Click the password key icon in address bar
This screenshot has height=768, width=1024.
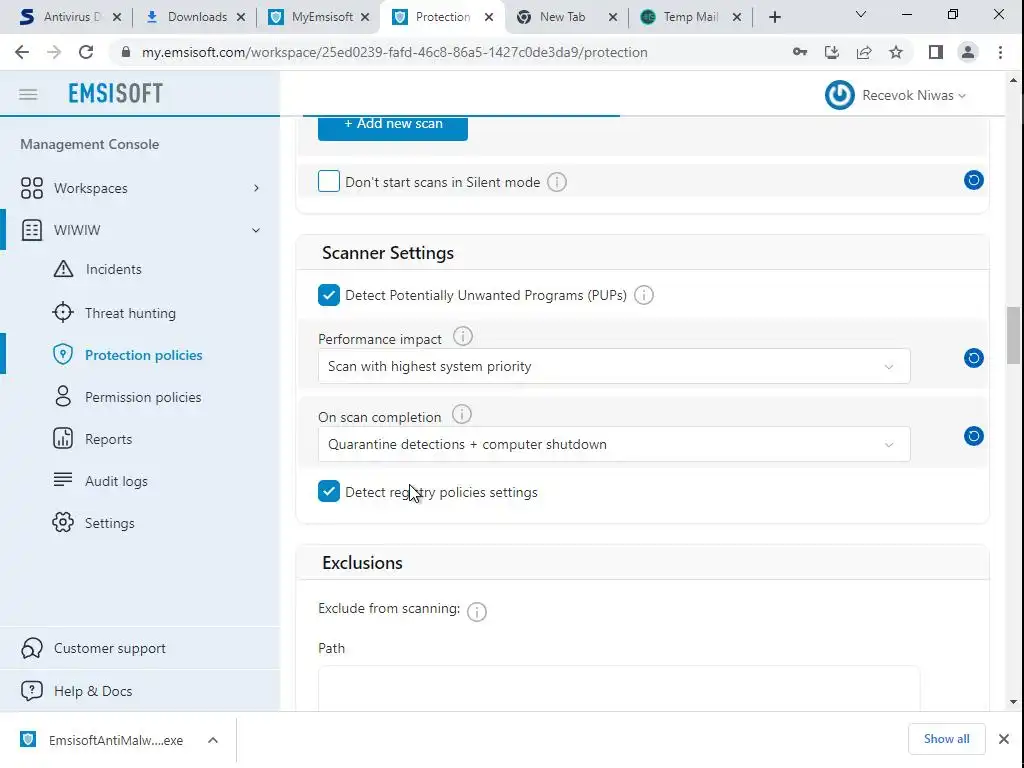800,52
